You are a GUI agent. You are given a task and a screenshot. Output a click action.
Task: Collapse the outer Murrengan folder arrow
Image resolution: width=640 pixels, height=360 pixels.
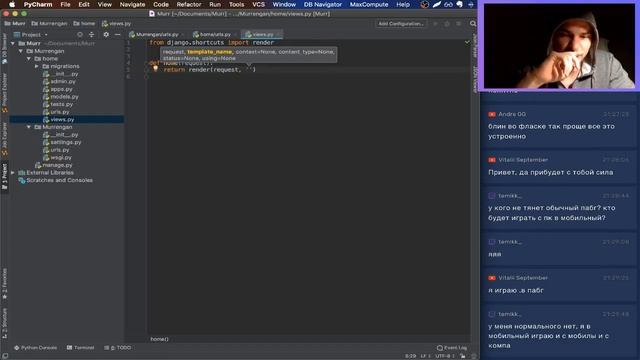click(21, 51)
